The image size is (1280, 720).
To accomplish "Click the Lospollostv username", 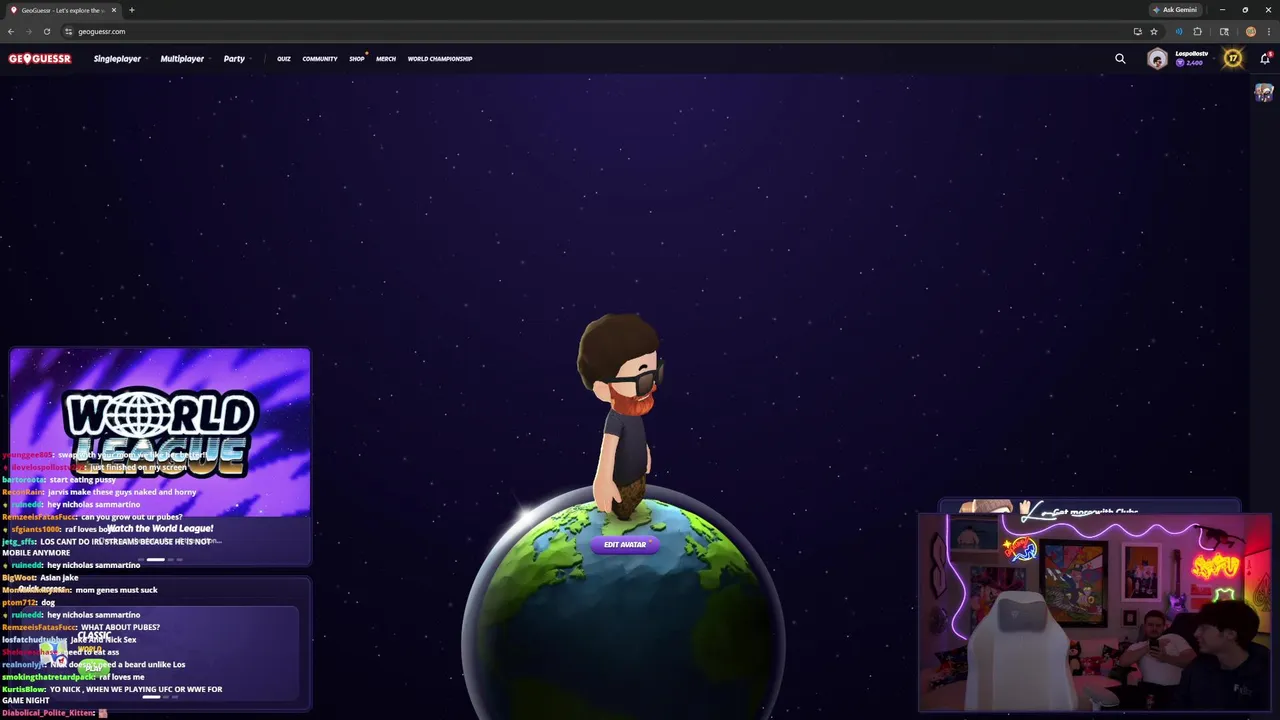I will click(1191, 54).
